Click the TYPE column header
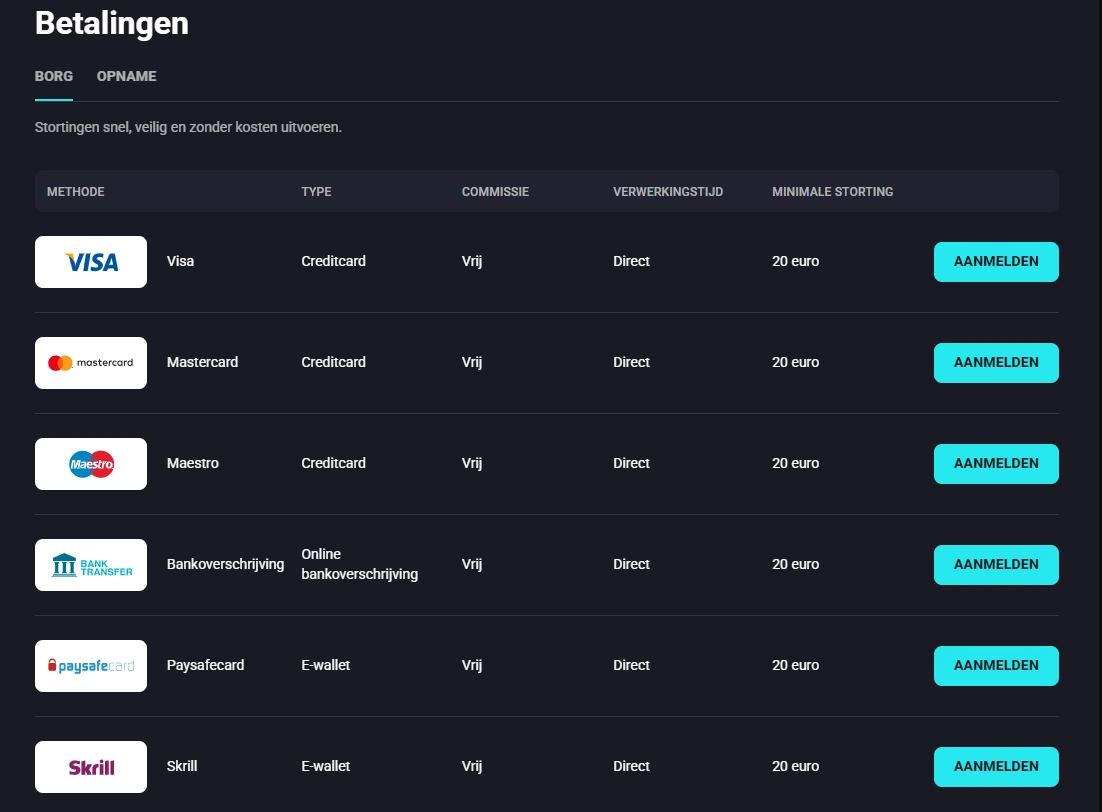Viewport: 1102px width, 812px height. pyautogui.click(x=316, y=192)
